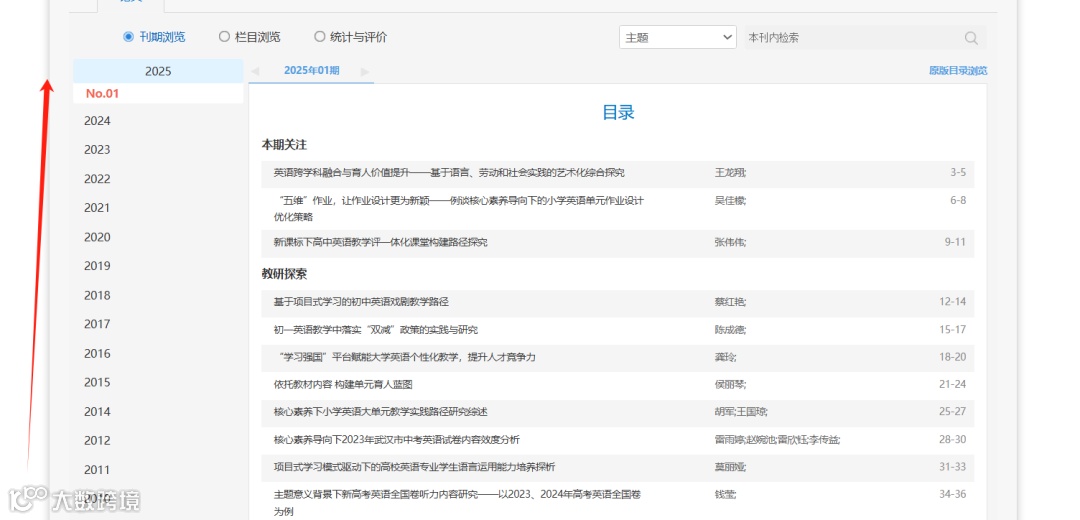Viewport: 1080px width, 520px height.
Task: Click author name 蔡红艳
Action: tap(730, 302)
